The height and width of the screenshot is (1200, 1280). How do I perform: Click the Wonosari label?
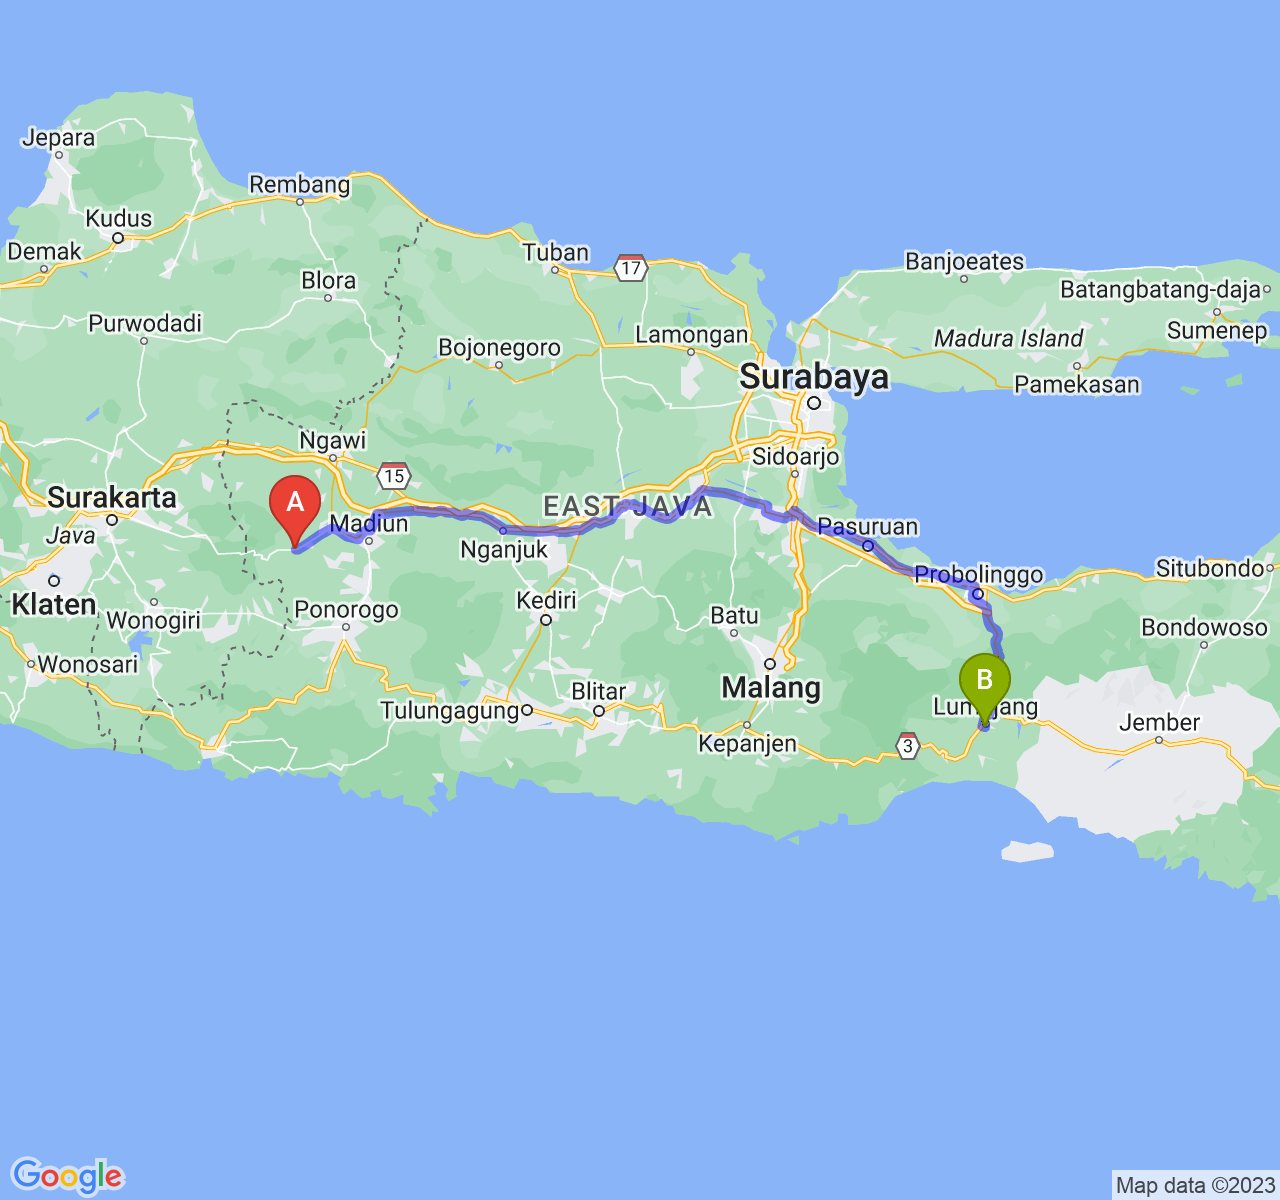point(88,663)
